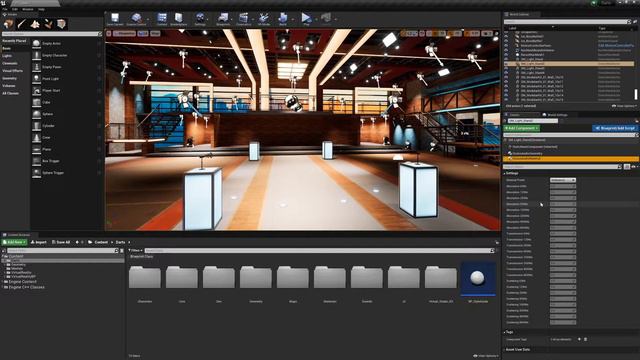Click the Blueprints toolbar icon
This screenshot has height=360, width=640.
tap(223, 18)
